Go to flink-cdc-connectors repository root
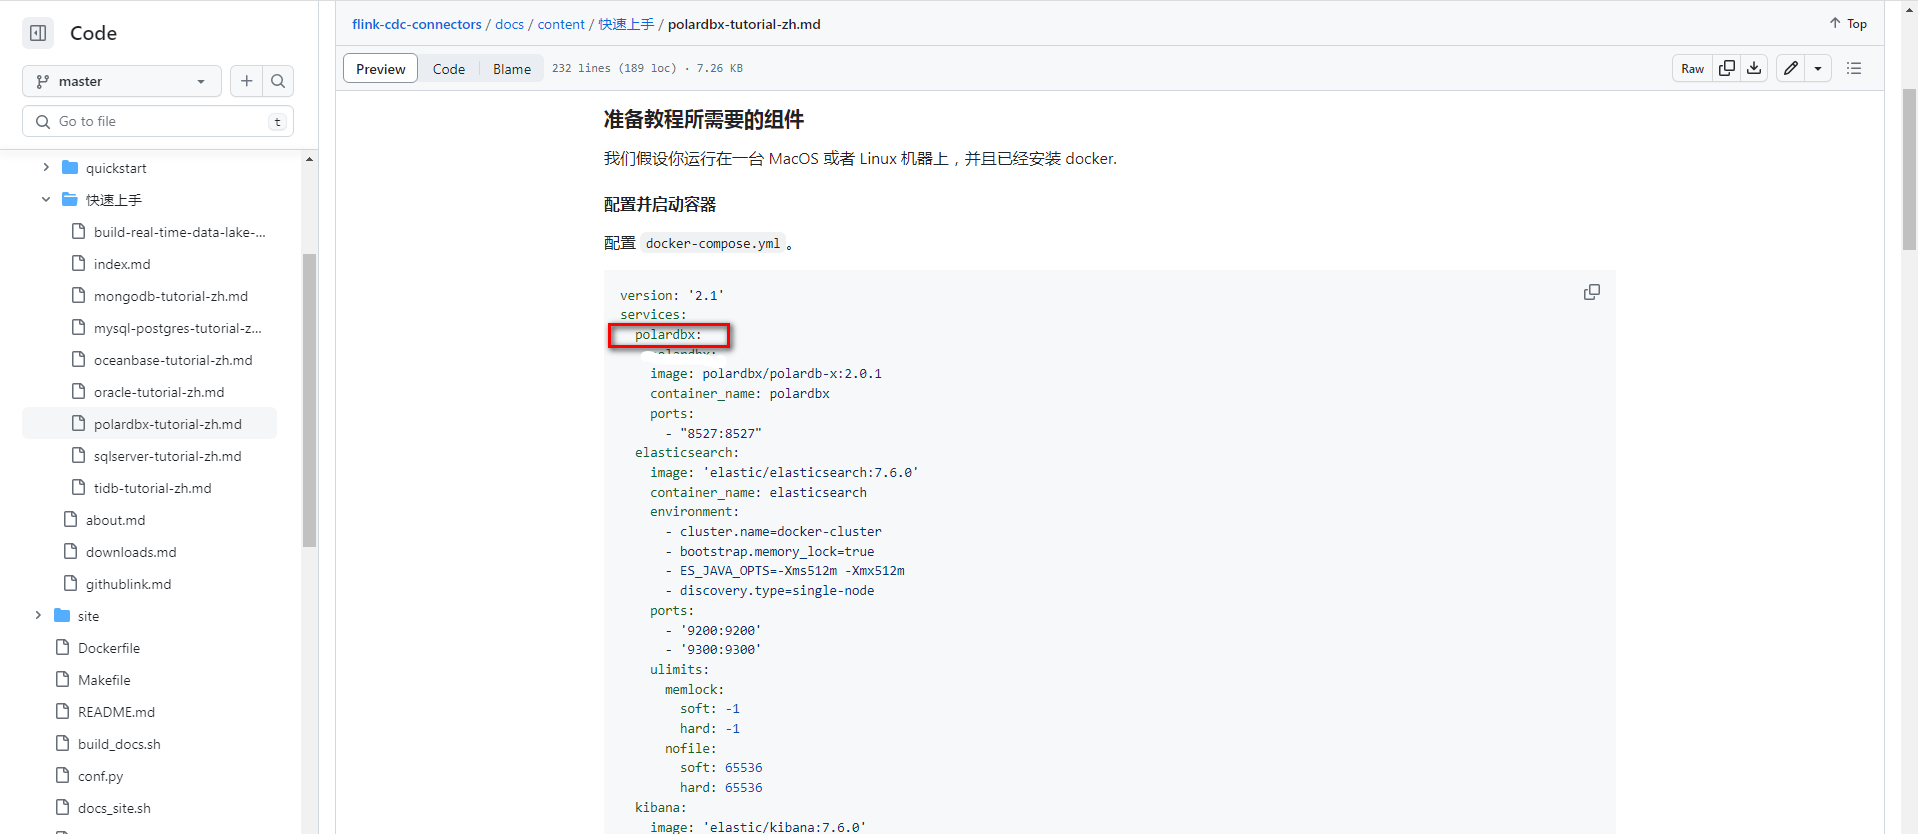The height and width of the screenshot is (834, 1918). coord(417,24)
